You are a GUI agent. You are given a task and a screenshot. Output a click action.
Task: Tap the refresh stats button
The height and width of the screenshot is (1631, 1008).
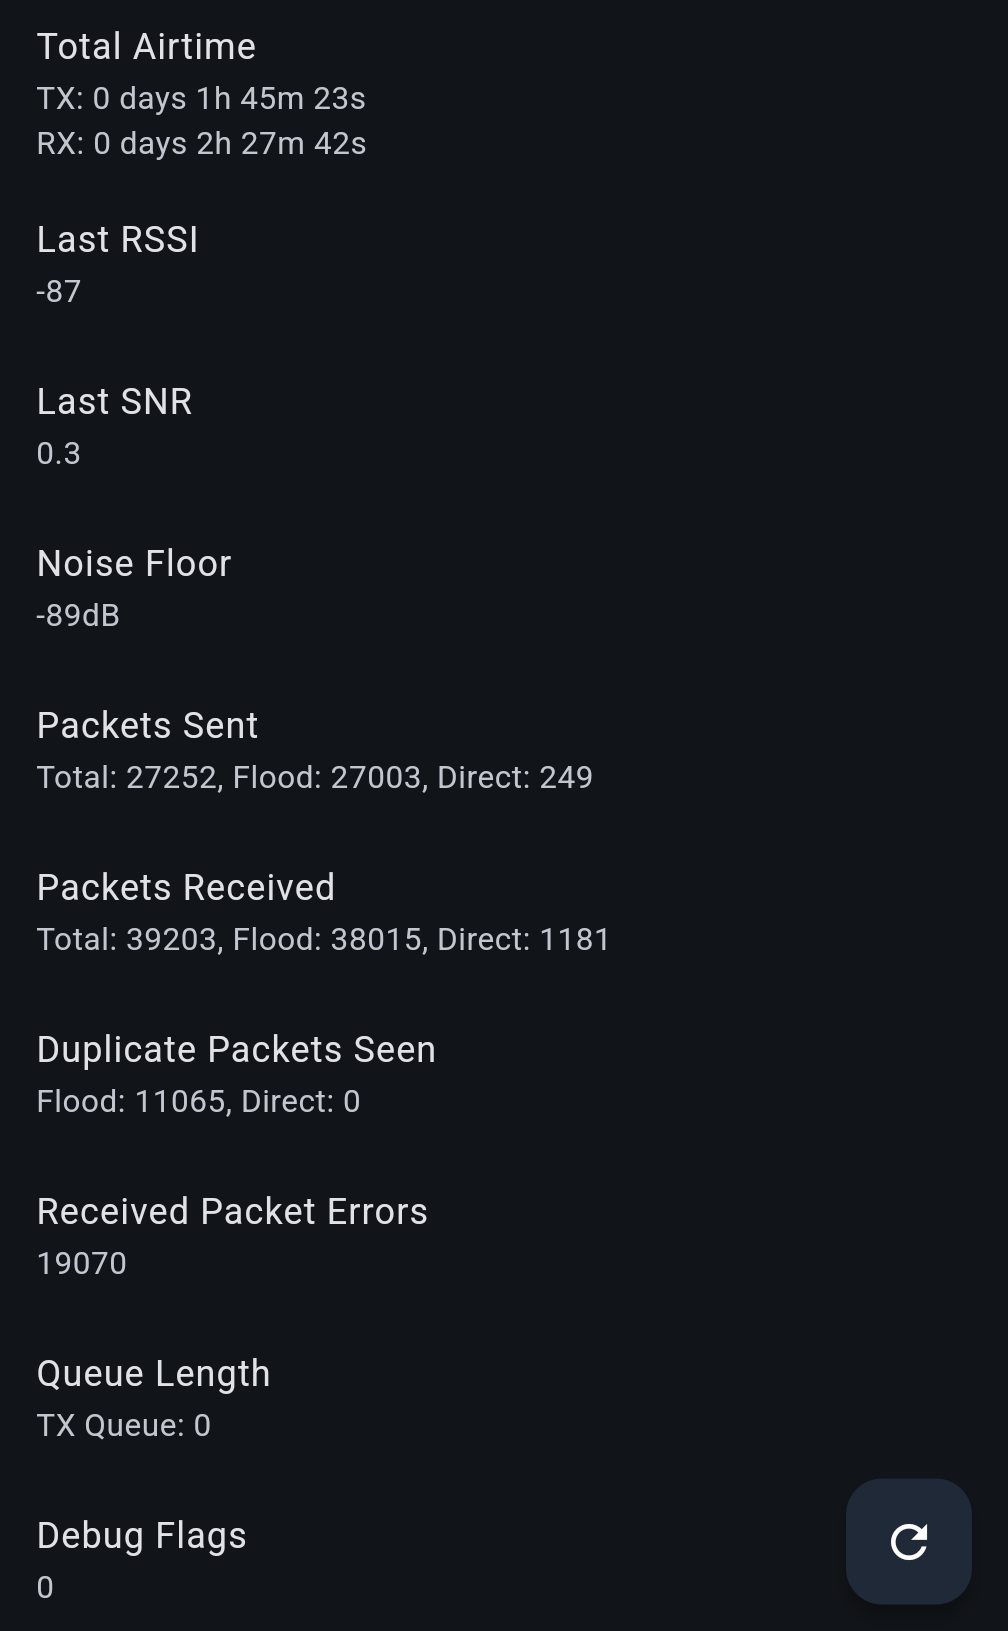(x=908, y=1541)
